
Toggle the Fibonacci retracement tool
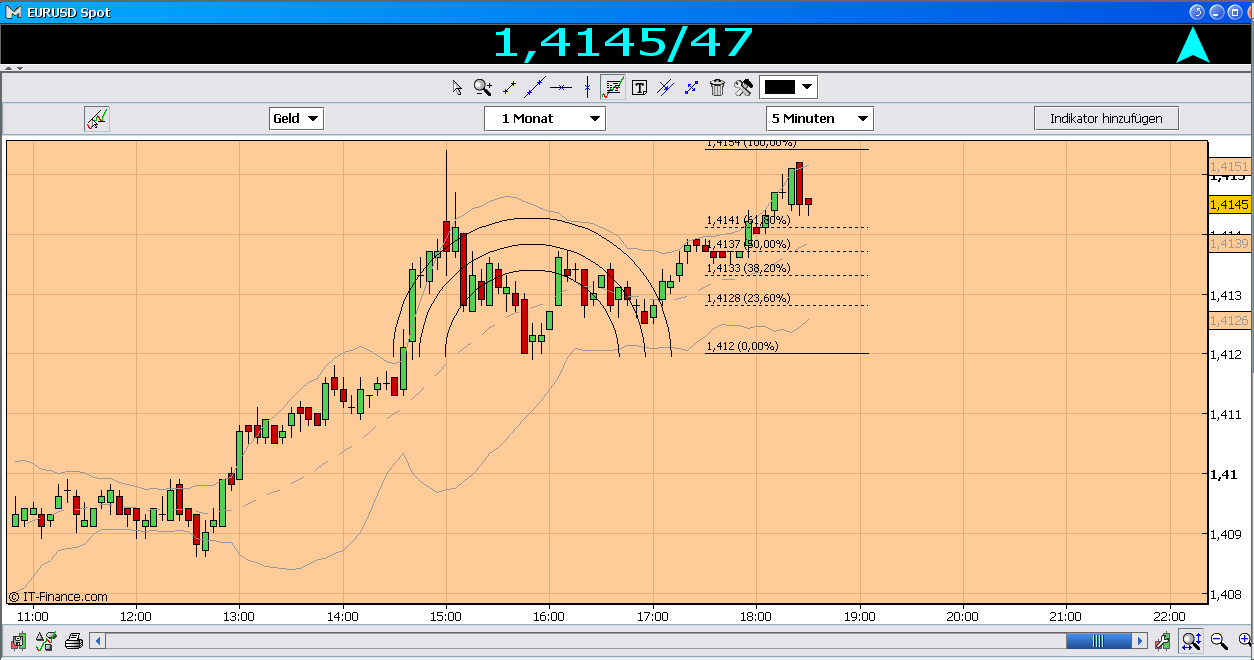coord(613,88)
